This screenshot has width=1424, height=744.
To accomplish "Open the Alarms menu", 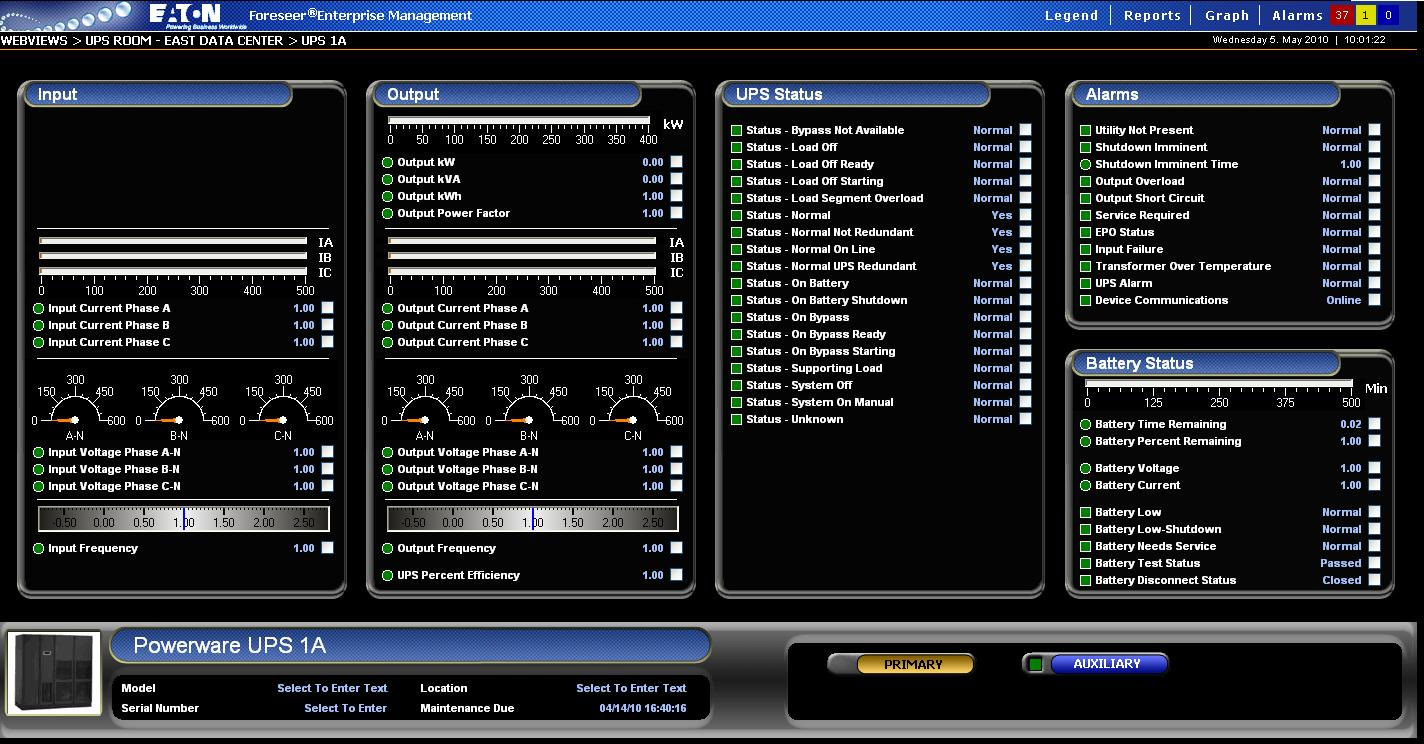I will 1297,15.
